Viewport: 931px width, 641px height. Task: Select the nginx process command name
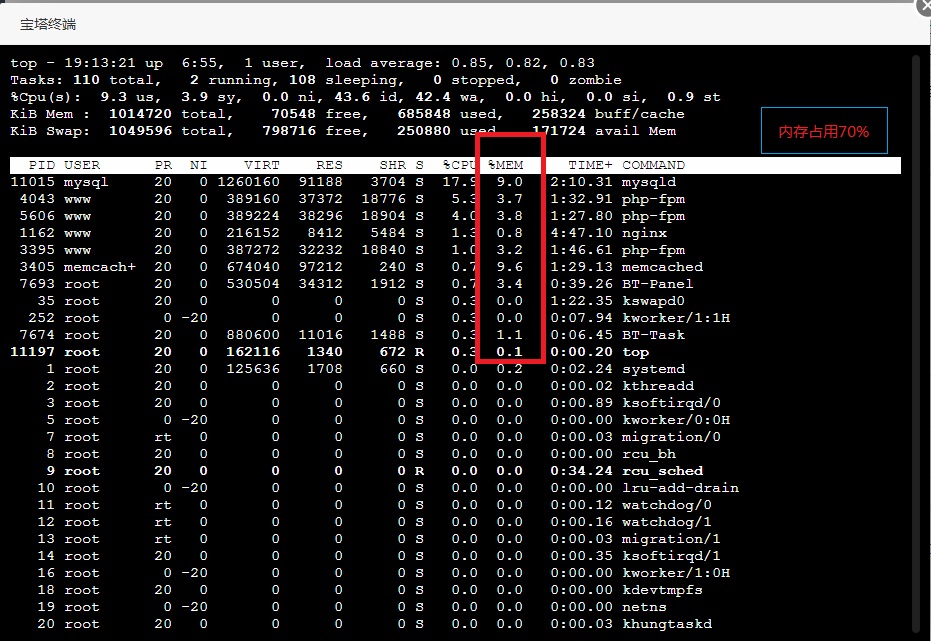click(x=644, y=233)
